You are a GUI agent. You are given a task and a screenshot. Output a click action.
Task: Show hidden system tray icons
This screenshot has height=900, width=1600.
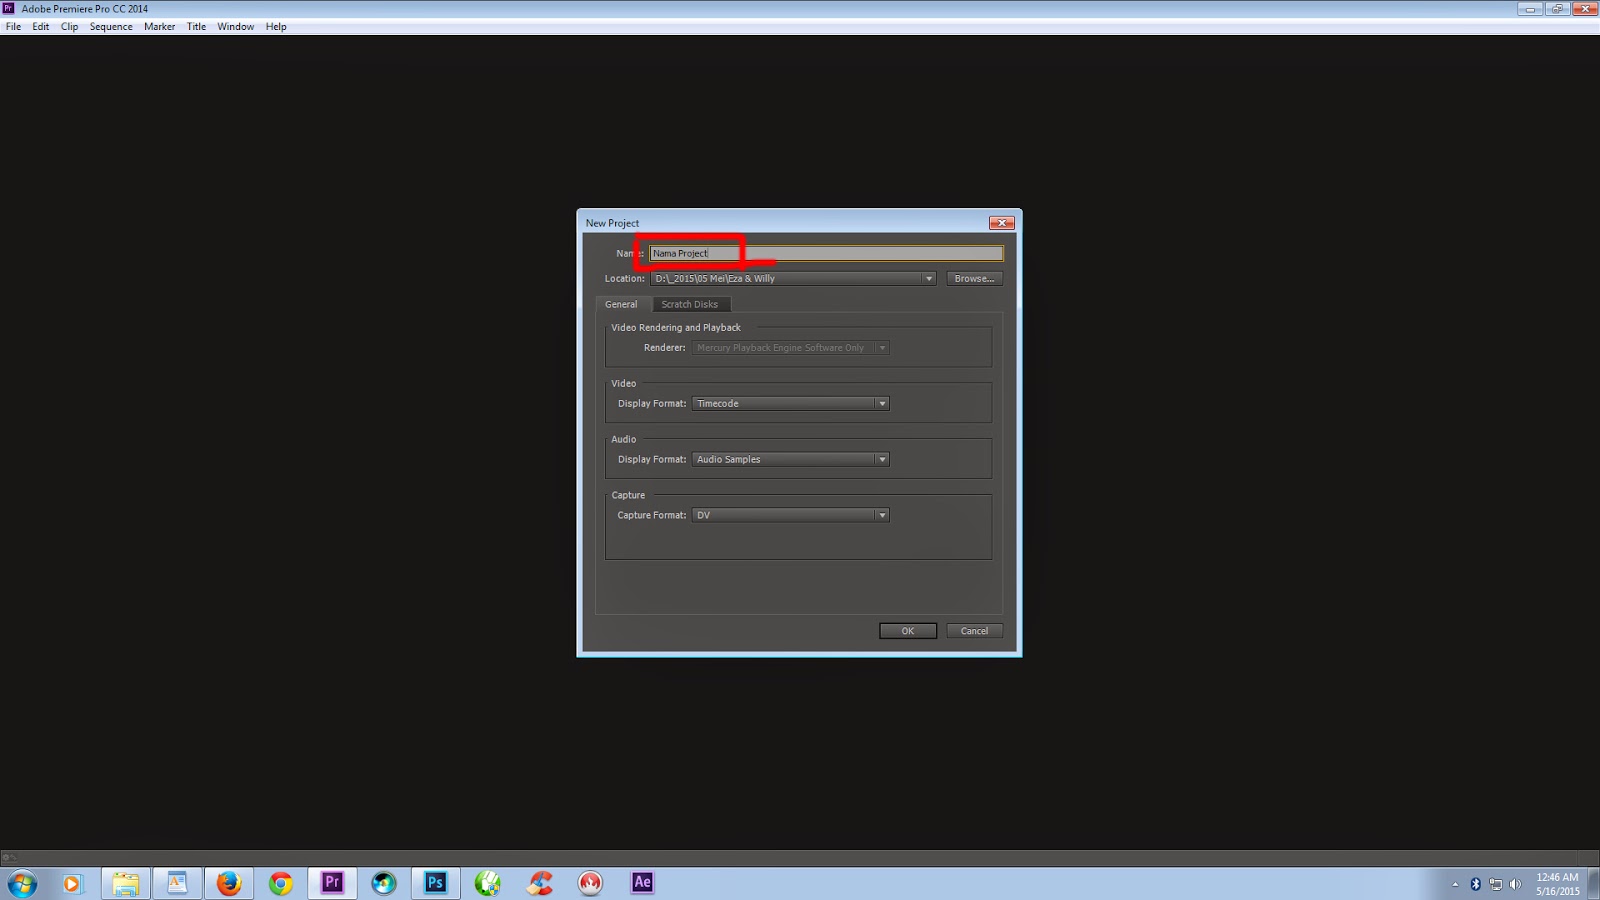[x=1455, y=884]
